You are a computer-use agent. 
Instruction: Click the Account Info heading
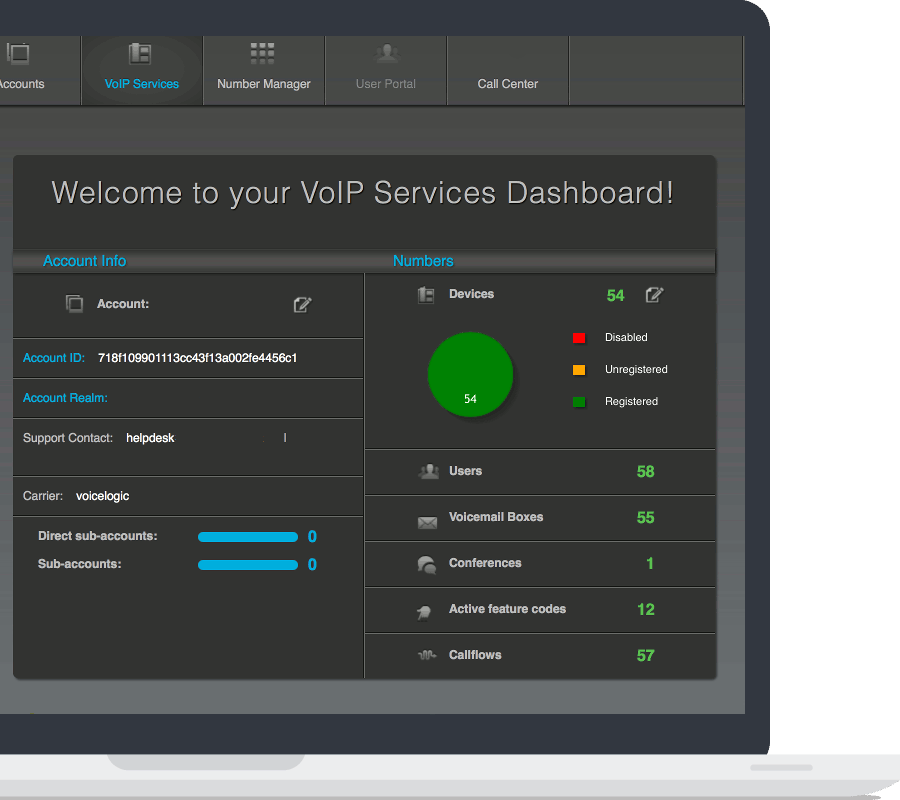[x=84, y=261]
